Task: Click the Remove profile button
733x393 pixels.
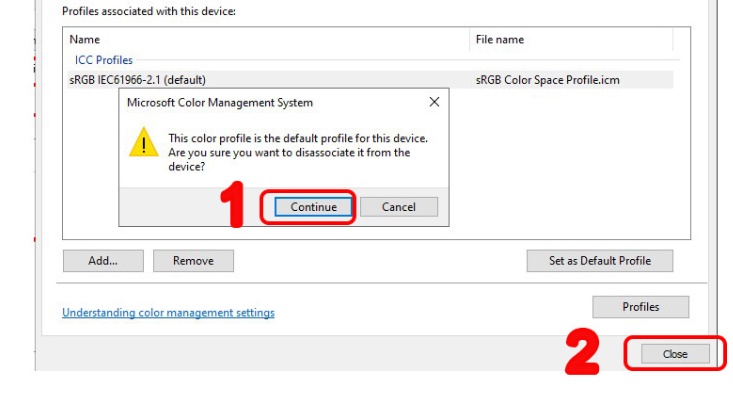Action: click(194, 261)
